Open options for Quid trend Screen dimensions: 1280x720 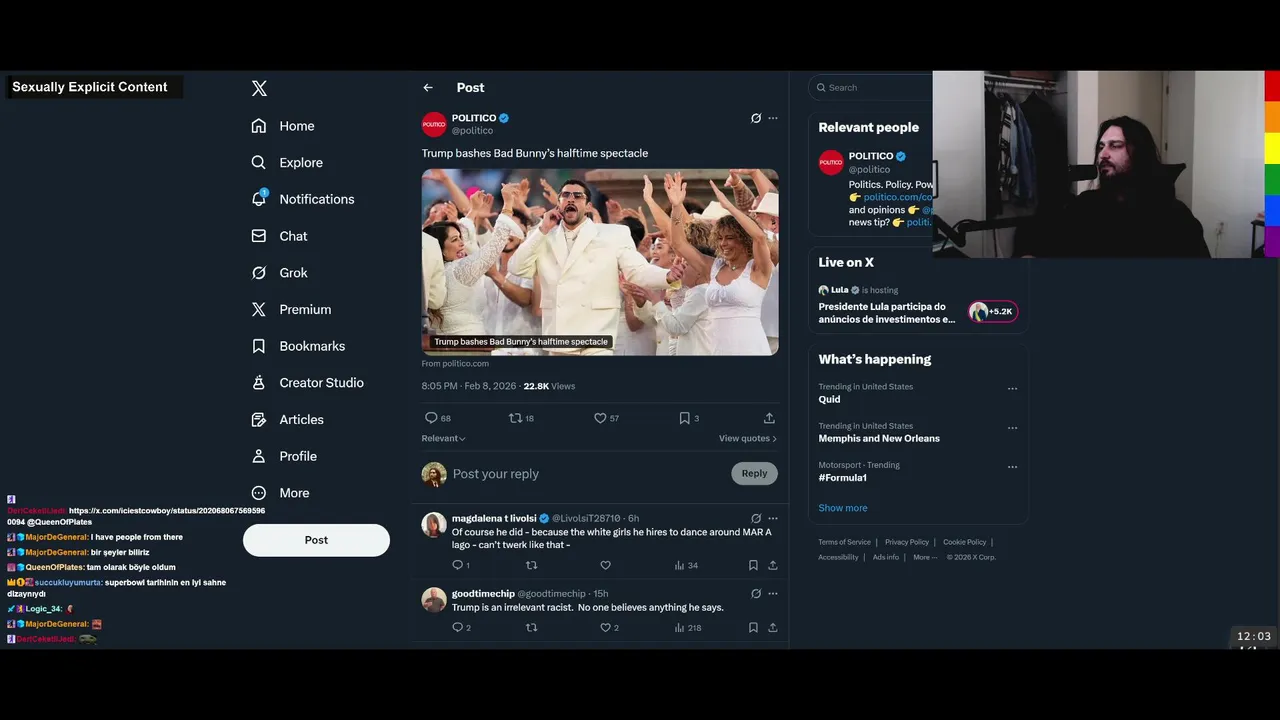(1012, 389)
